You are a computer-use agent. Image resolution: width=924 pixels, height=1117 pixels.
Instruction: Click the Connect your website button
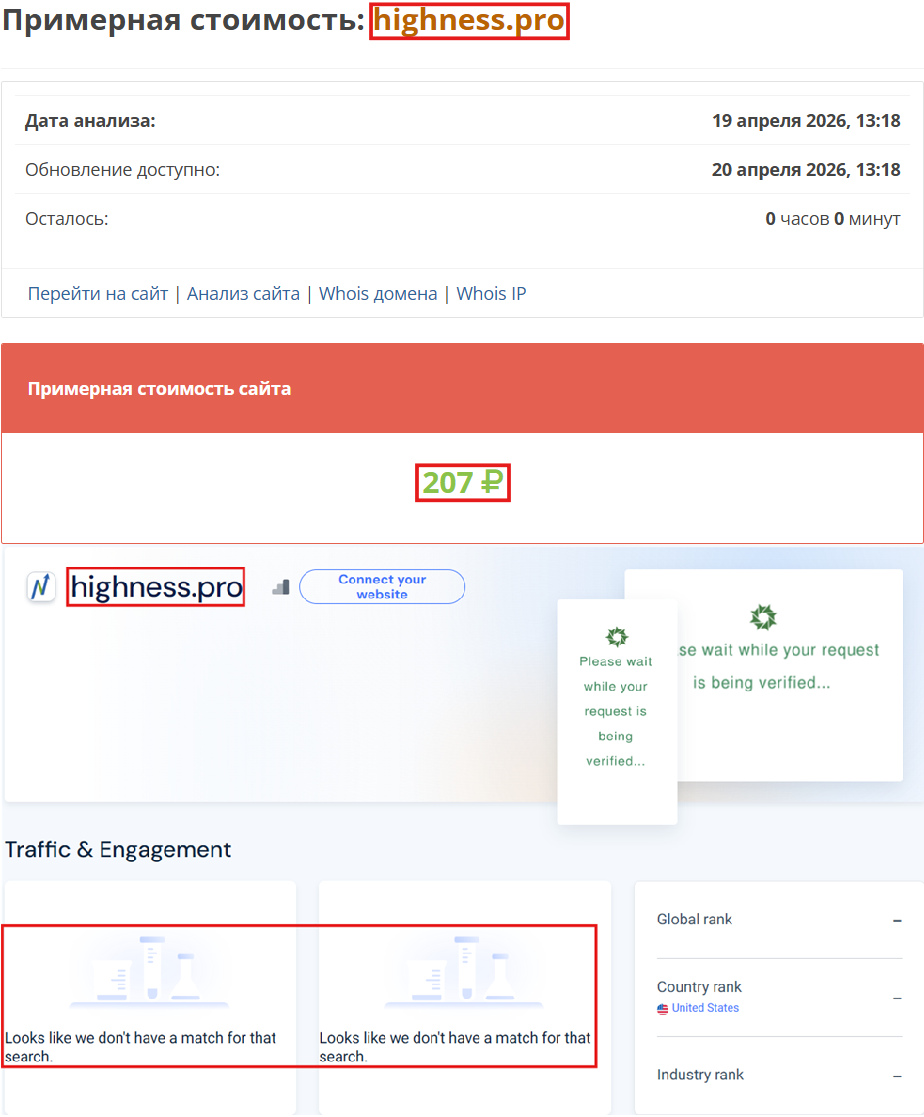382,586
